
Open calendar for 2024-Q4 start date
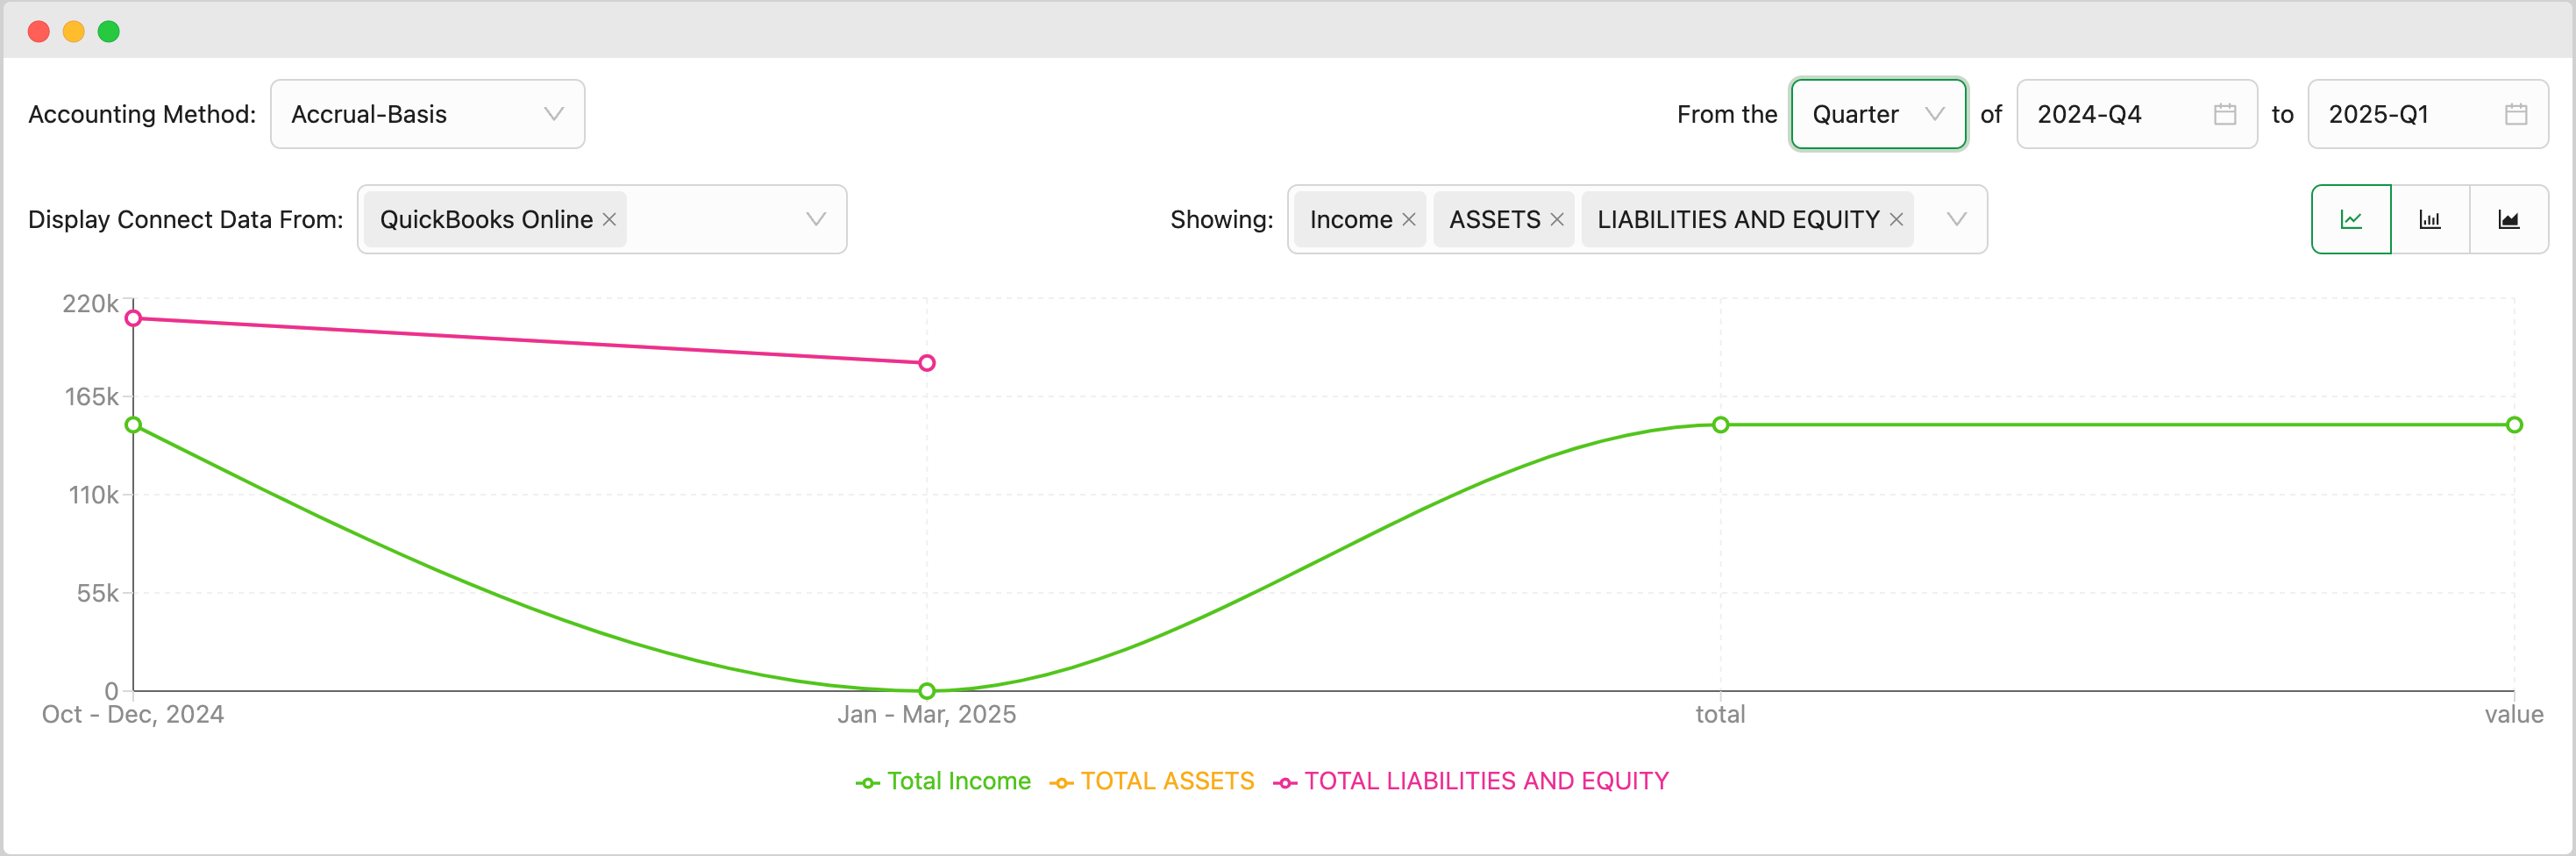(x=2224, y=114)
